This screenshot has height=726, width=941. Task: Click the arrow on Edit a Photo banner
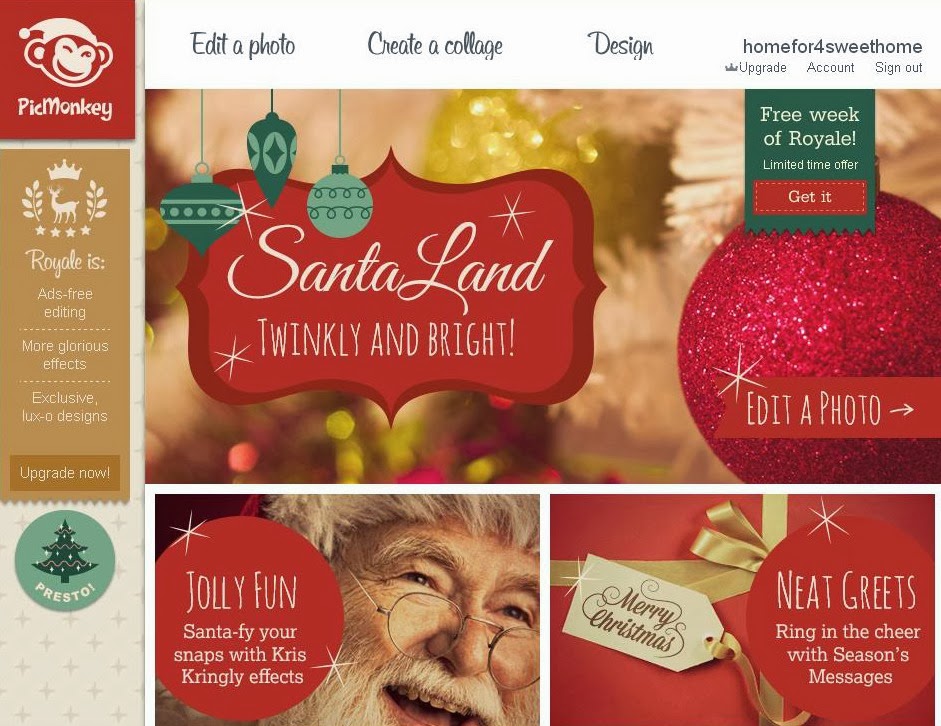(901, 410)
